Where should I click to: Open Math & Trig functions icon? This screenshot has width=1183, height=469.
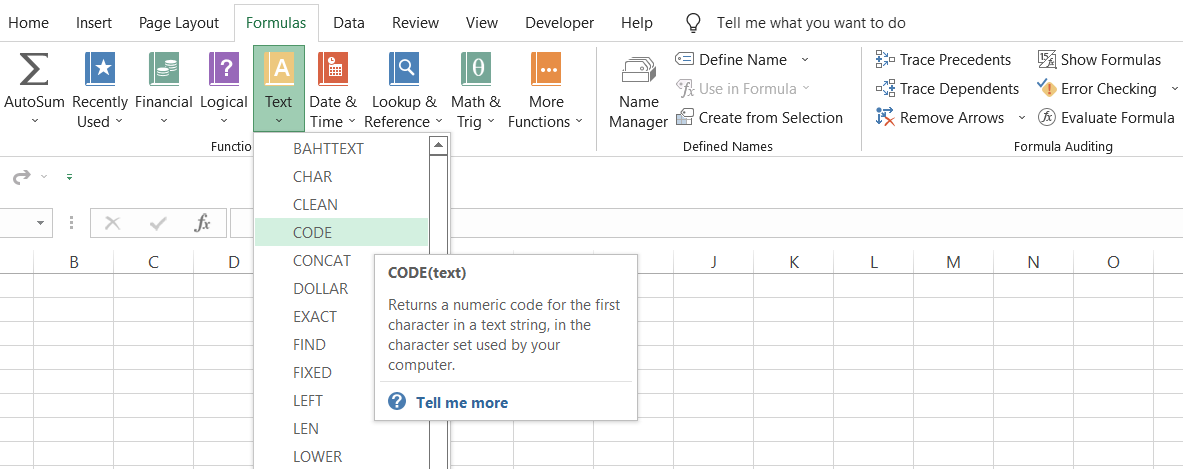(x=475, y=70)
